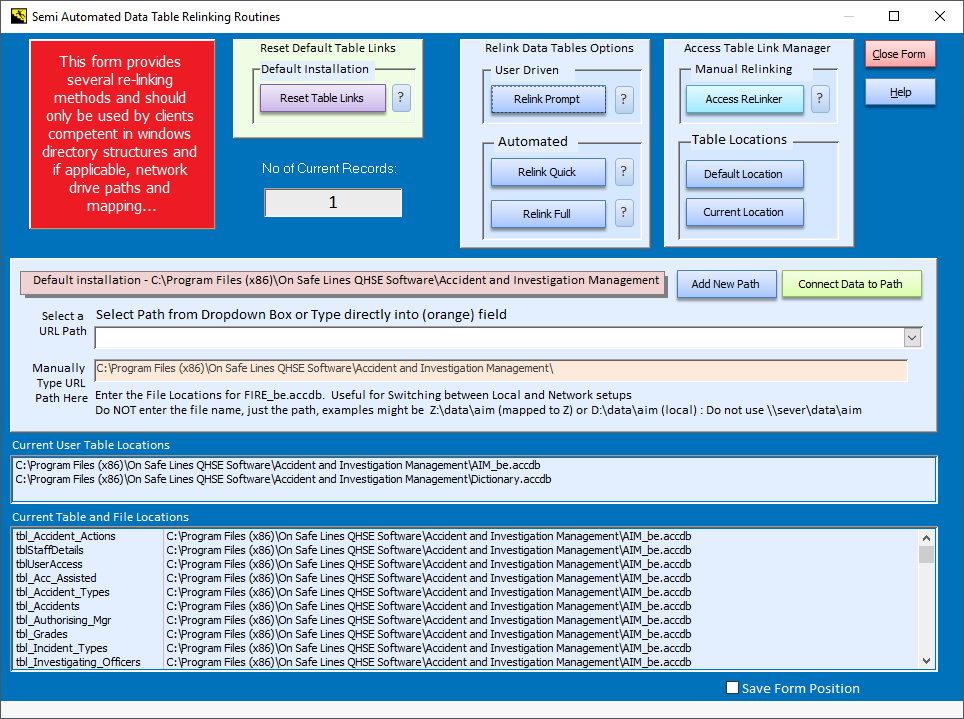The width and height of the screenshot is (964, 719).
Task: Click the Default installation path banner
Action: tap(343, 283)
